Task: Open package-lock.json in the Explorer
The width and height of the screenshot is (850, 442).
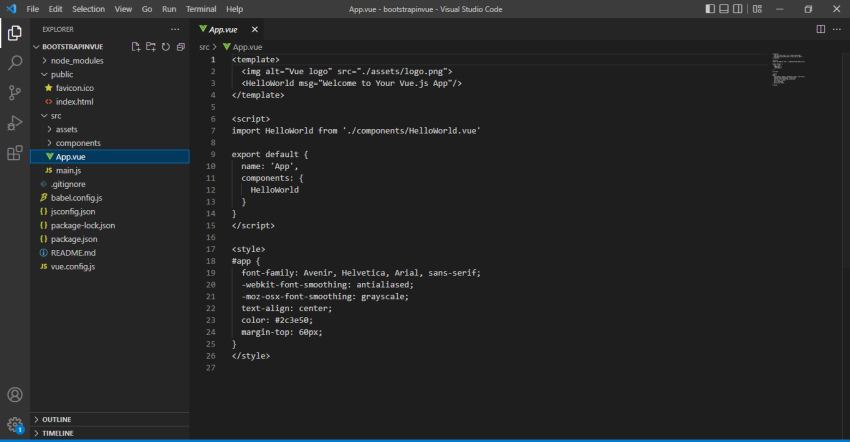Action: 110,225
